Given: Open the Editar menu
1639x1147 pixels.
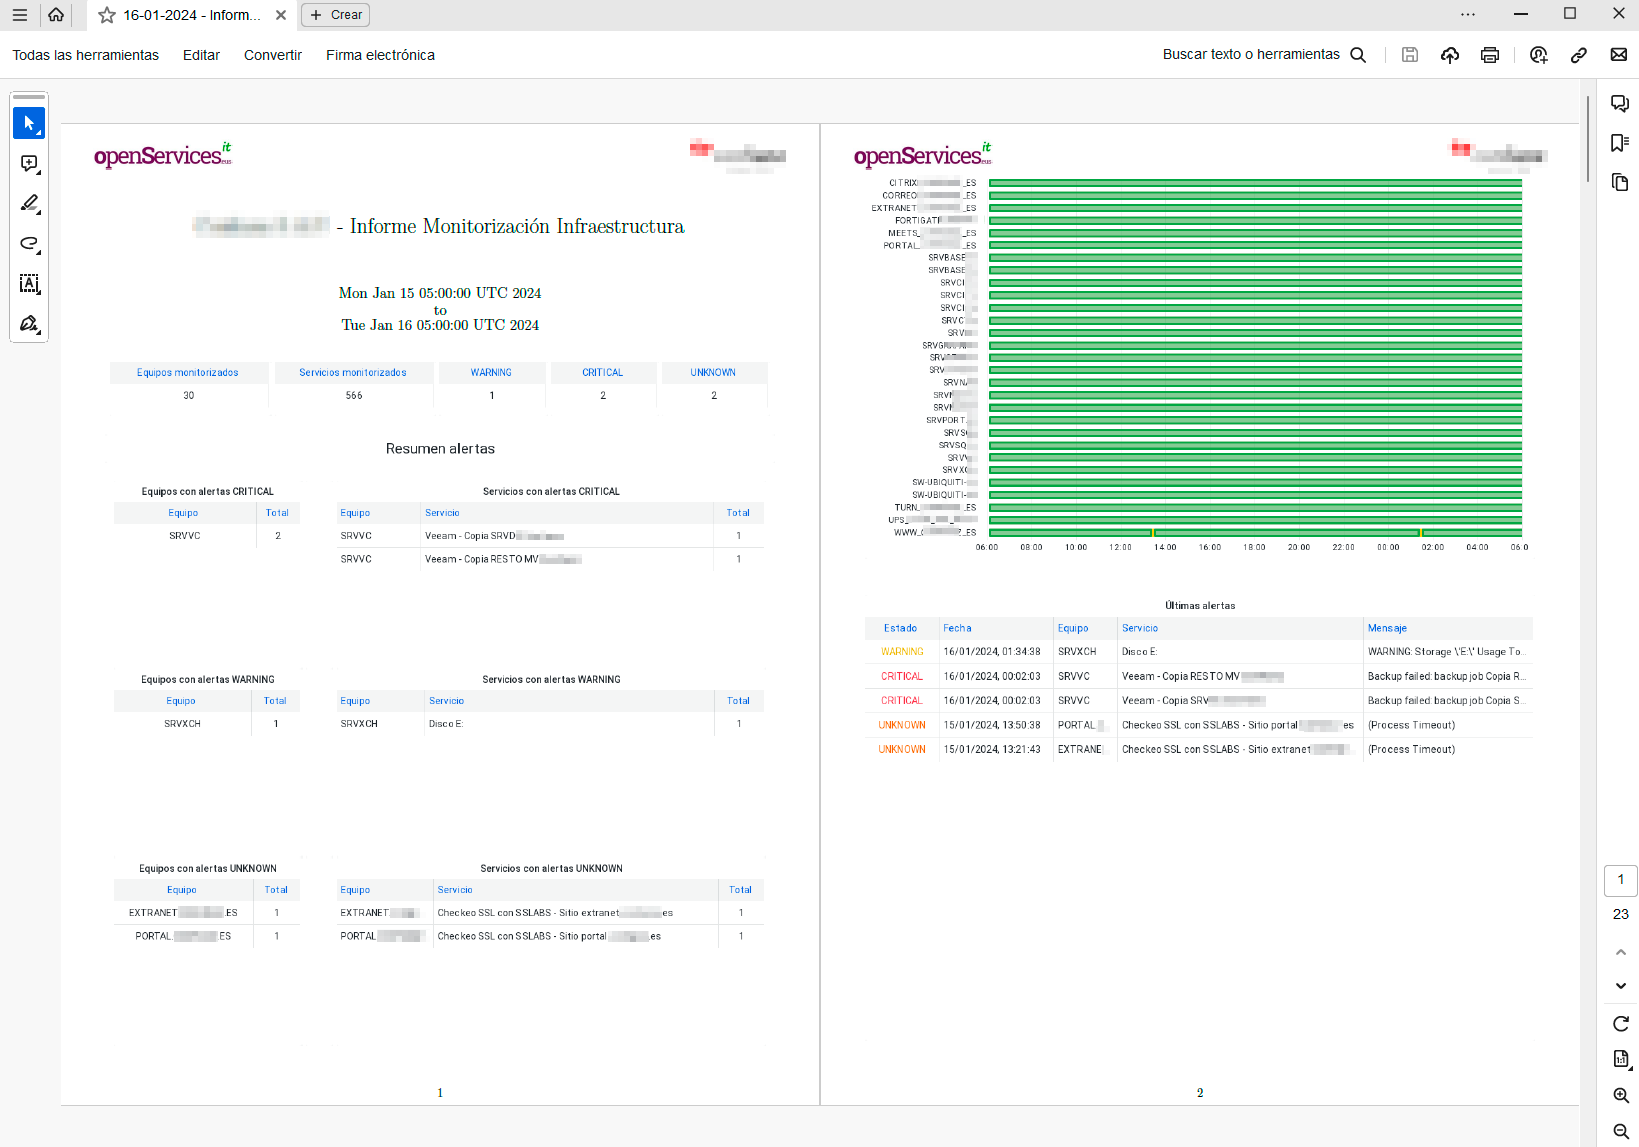Looking at the screenshot, I should pyautogui.click(x=201, y=55).
